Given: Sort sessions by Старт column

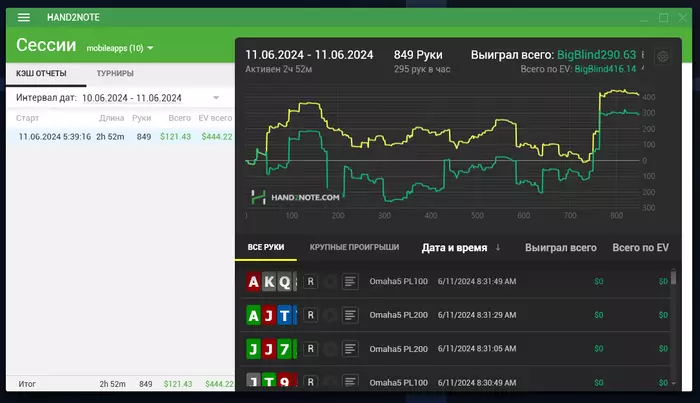Looking at the screenshot, I should (x=27, y=118).
